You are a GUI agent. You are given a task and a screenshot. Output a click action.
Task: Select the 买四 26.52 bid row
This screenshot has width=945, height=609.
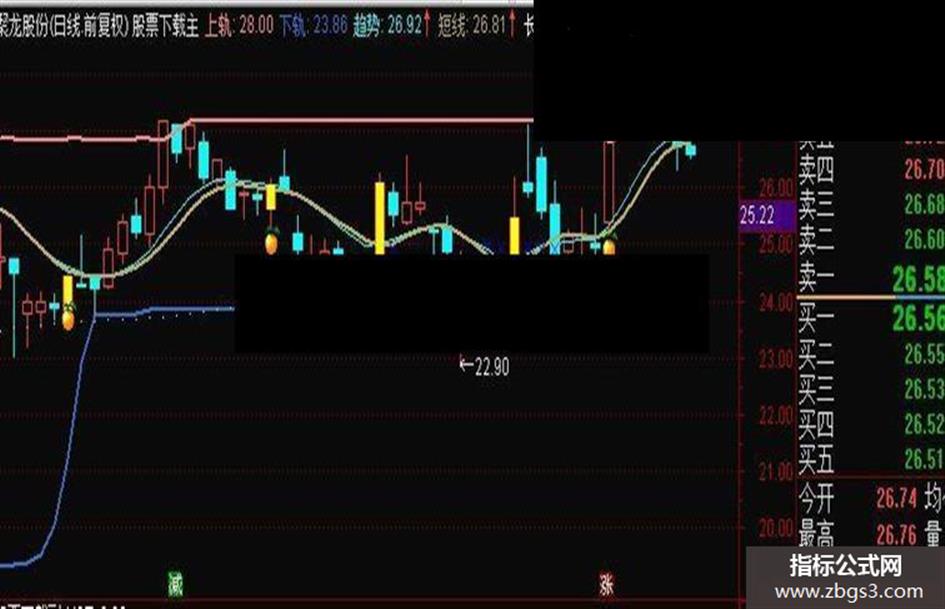[x=871, y=424]
